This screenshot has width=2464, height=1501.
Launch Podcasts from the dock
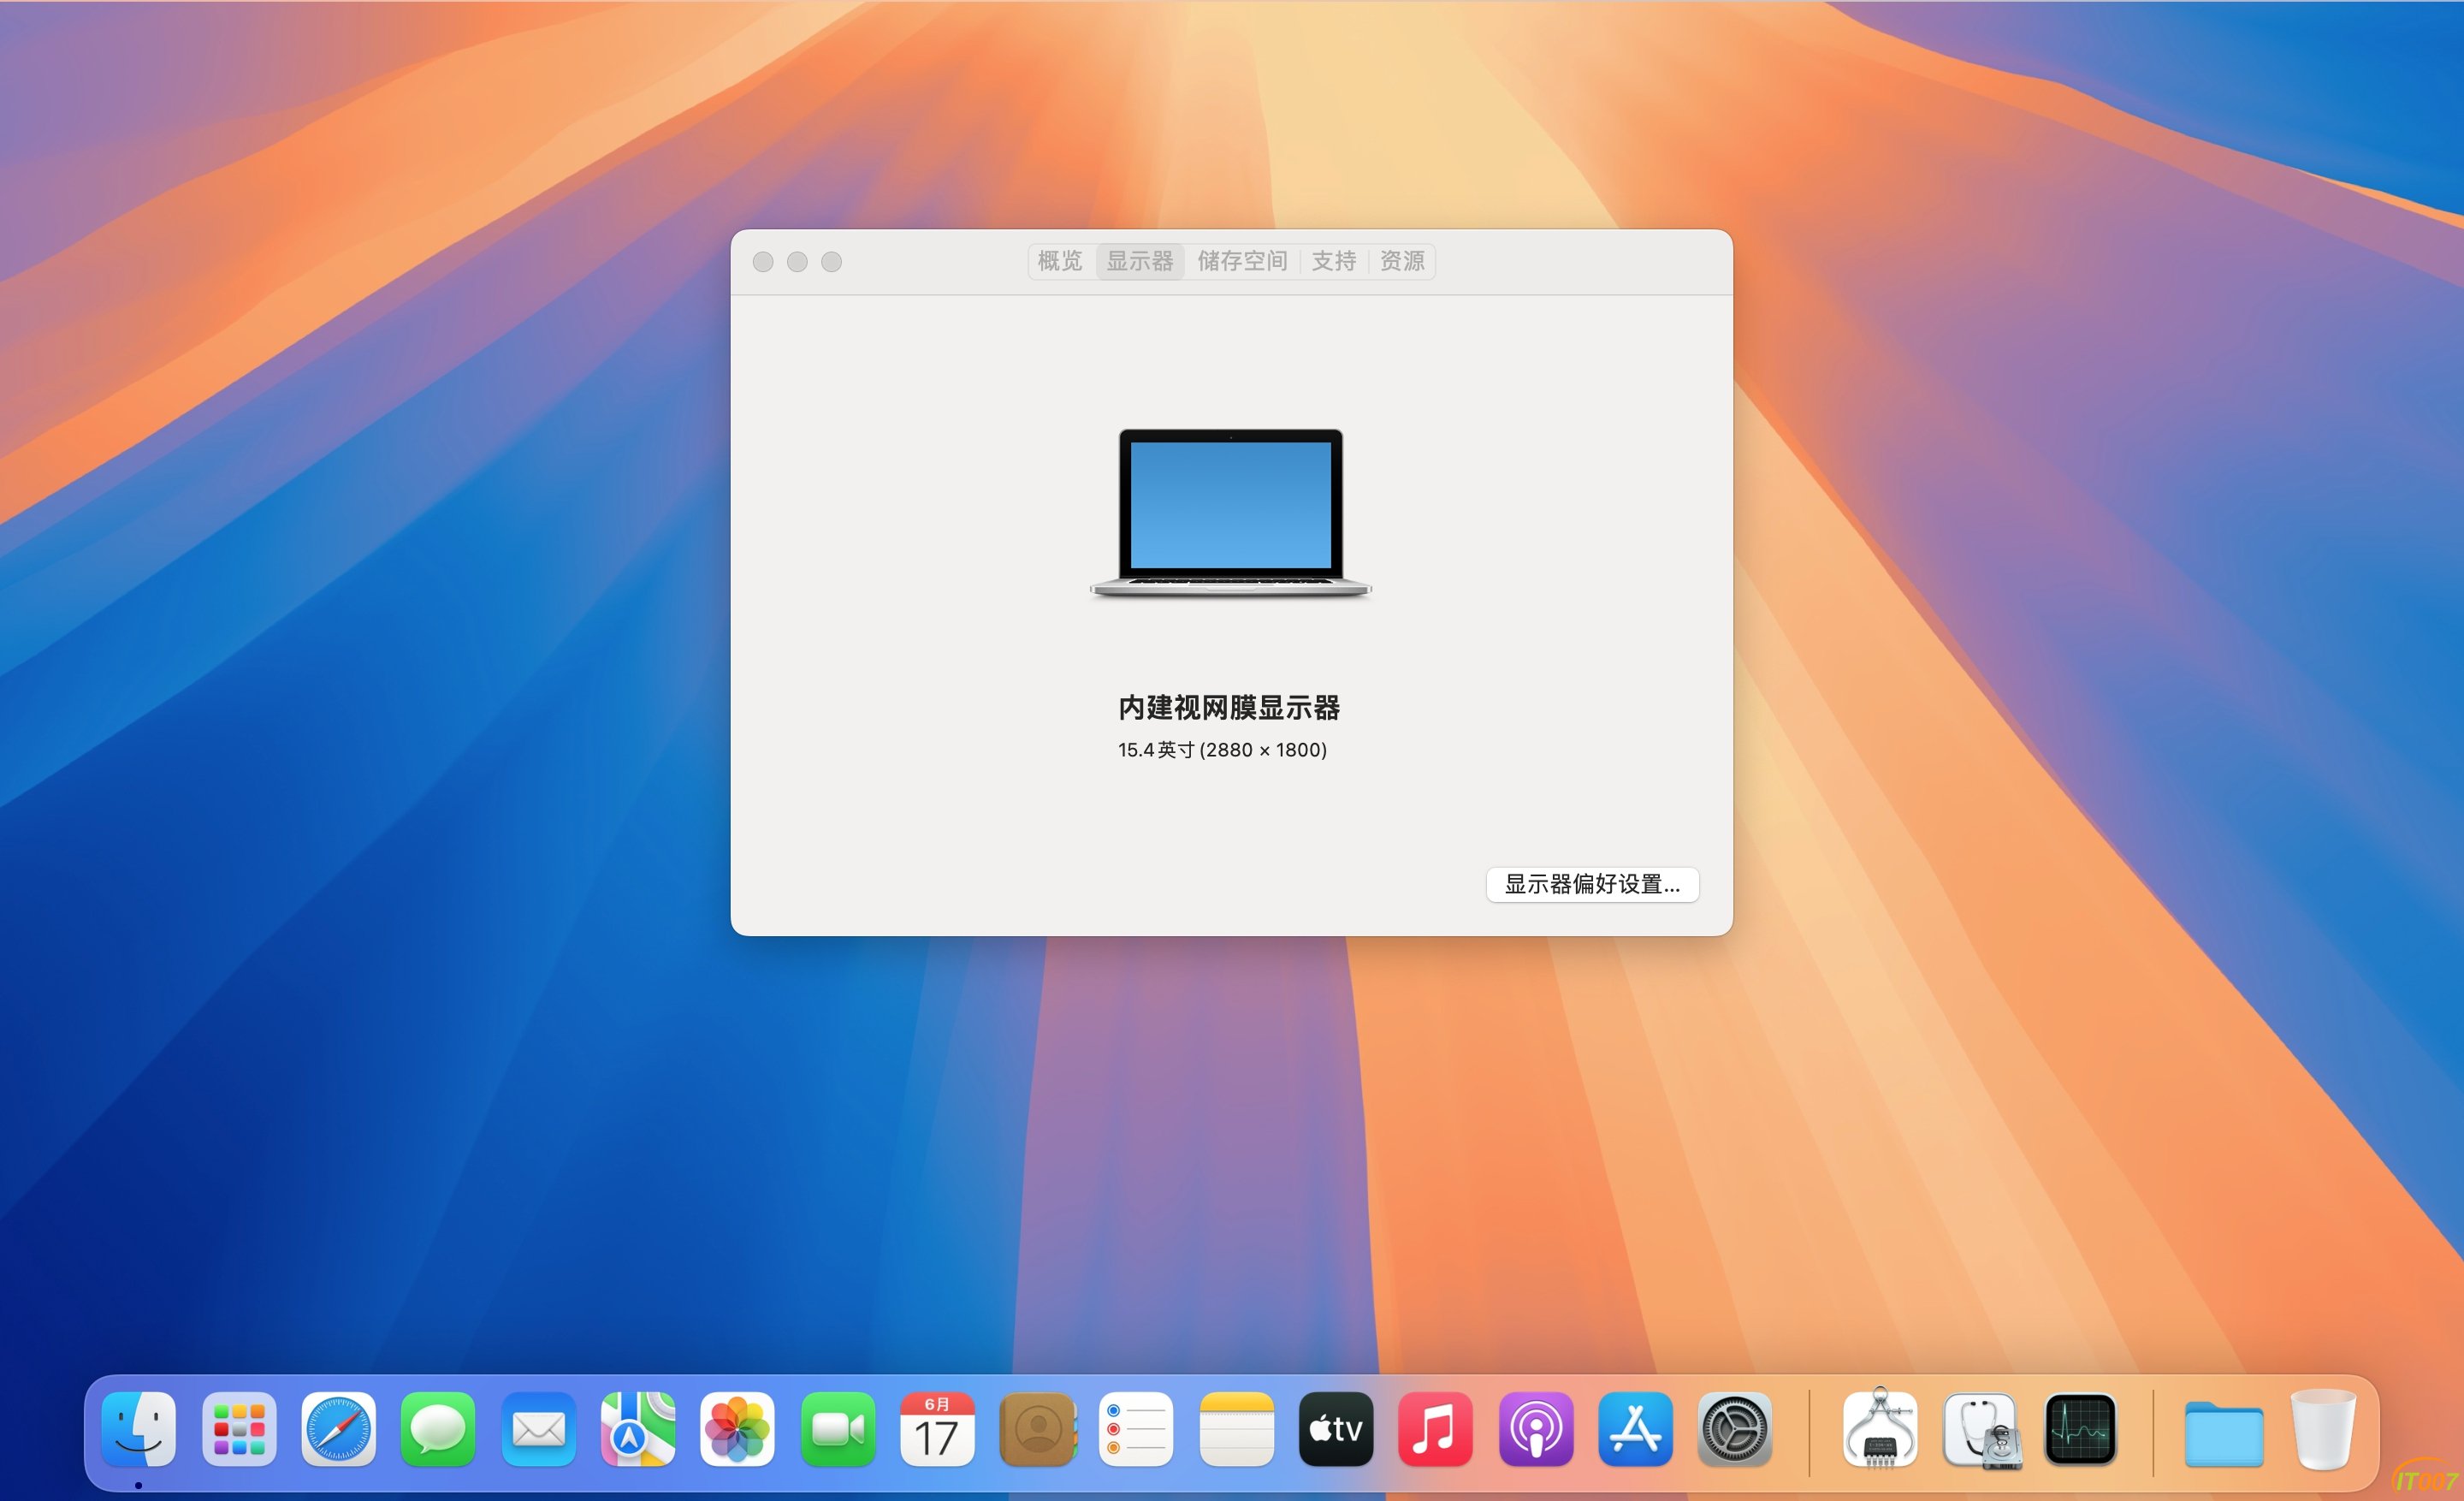pos(1536,1429)
